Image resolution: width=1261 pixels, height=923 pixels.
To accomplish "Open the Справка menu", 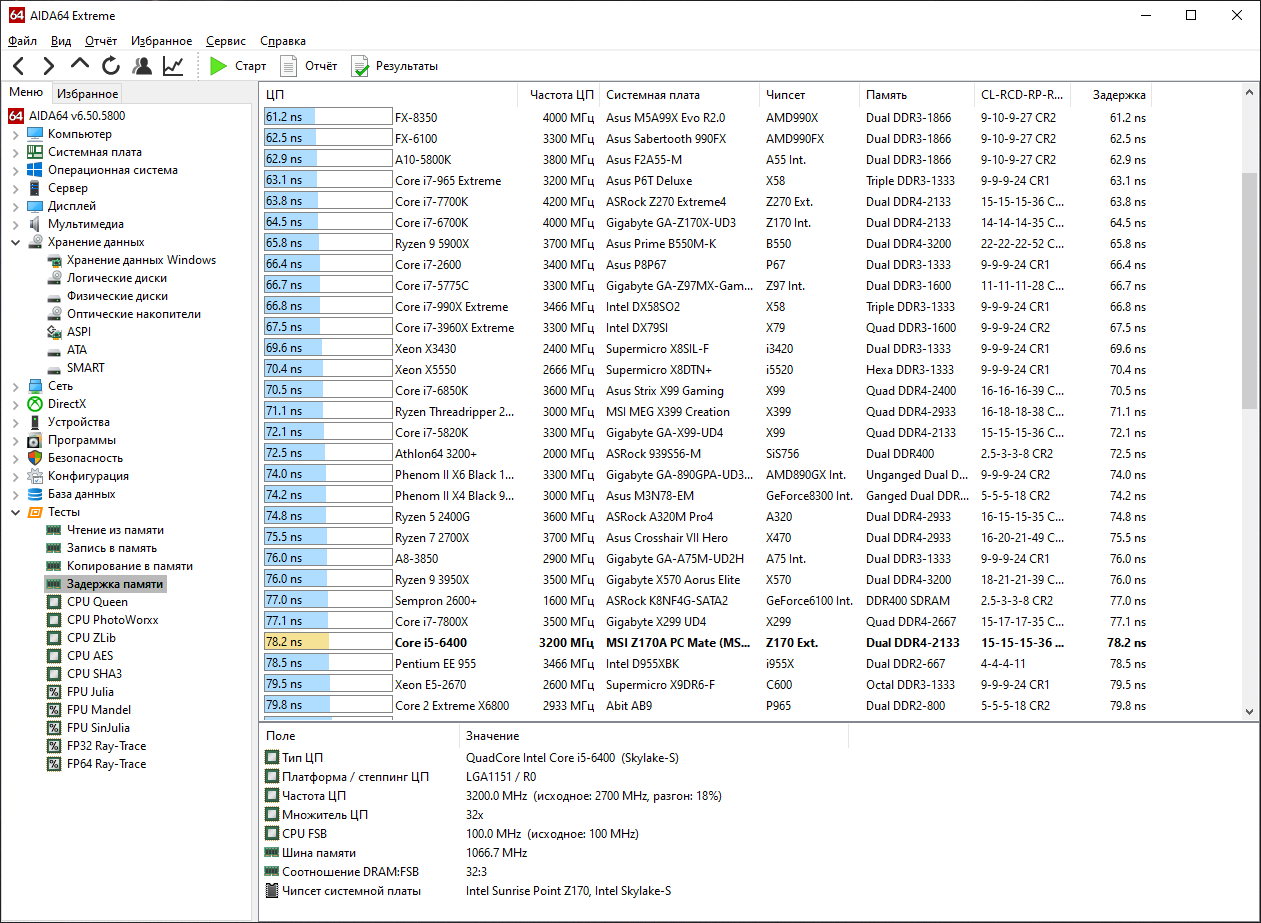I will tap(283, 41).
